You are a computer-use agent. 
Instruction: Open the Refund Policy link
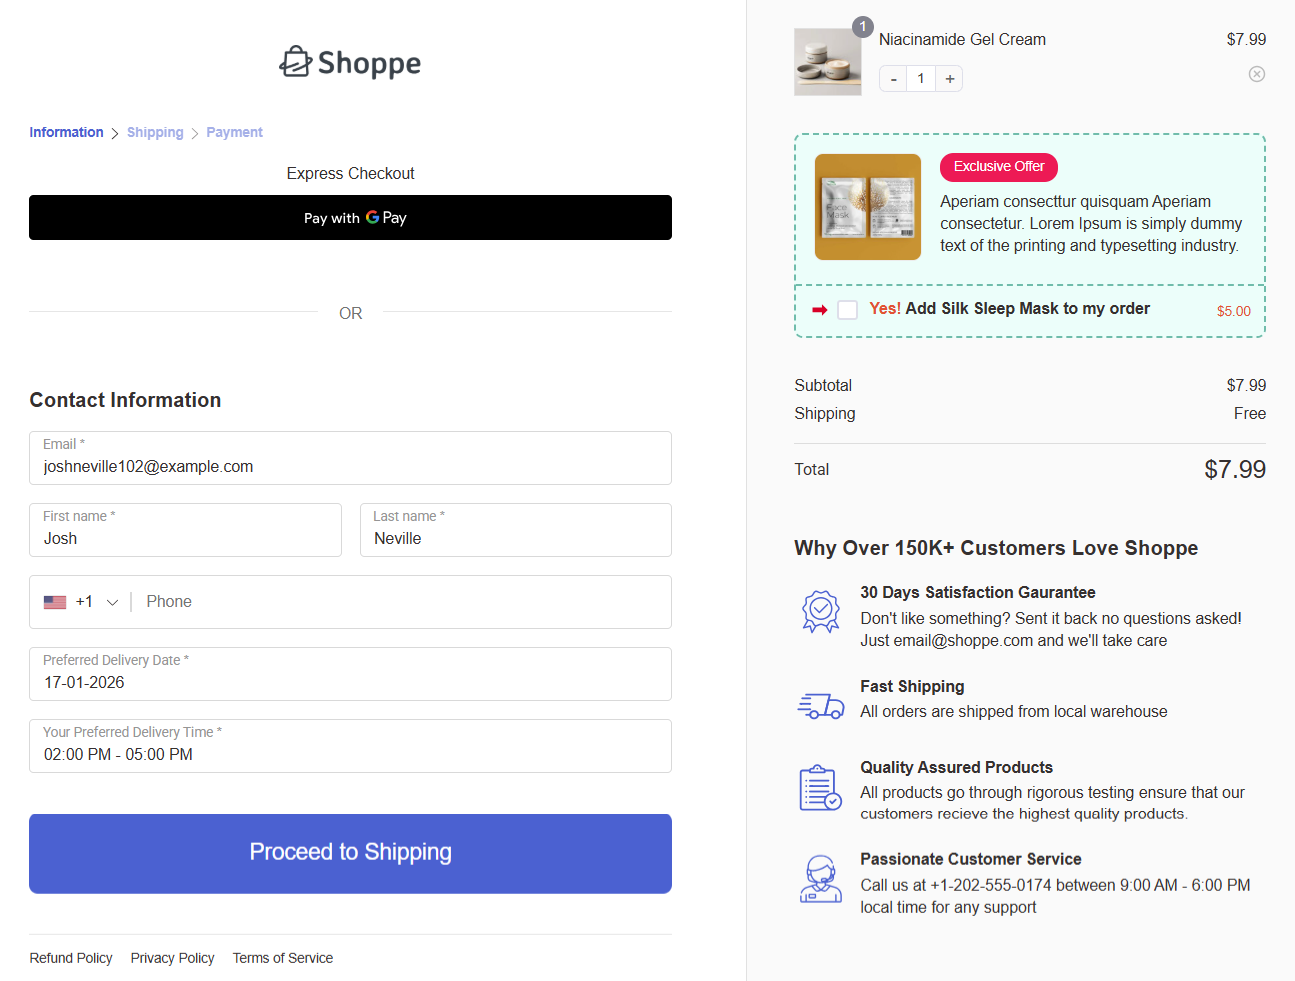click(70, 958)
